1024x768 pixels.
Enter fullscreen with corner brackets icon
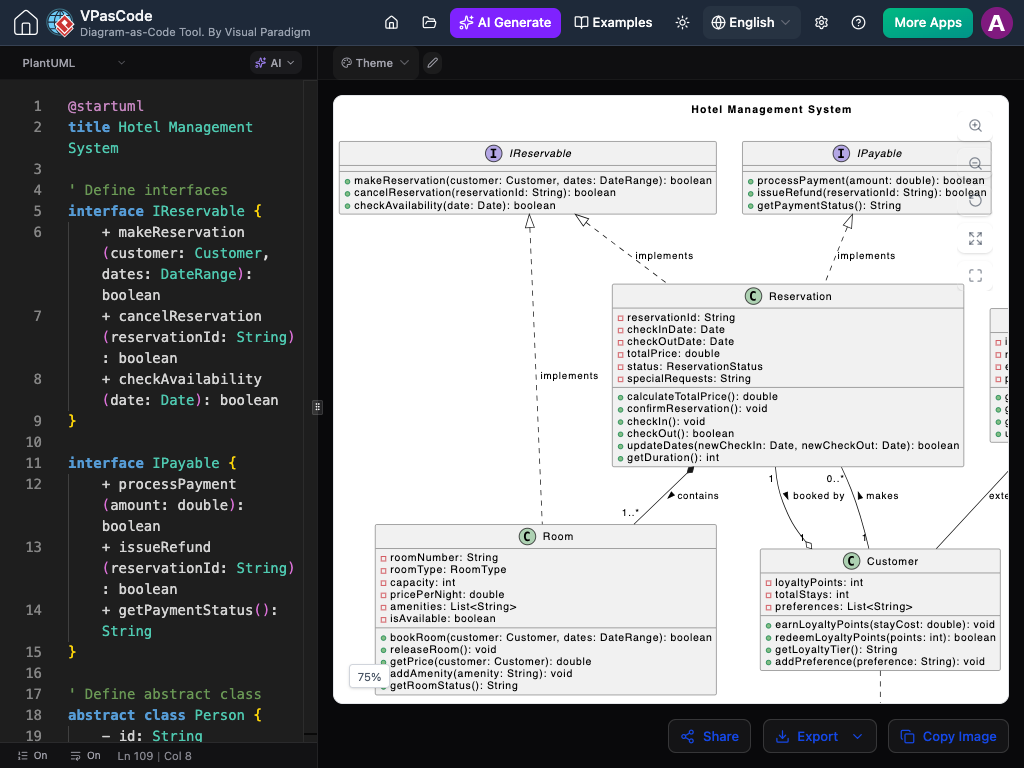(x=975, y=276)
